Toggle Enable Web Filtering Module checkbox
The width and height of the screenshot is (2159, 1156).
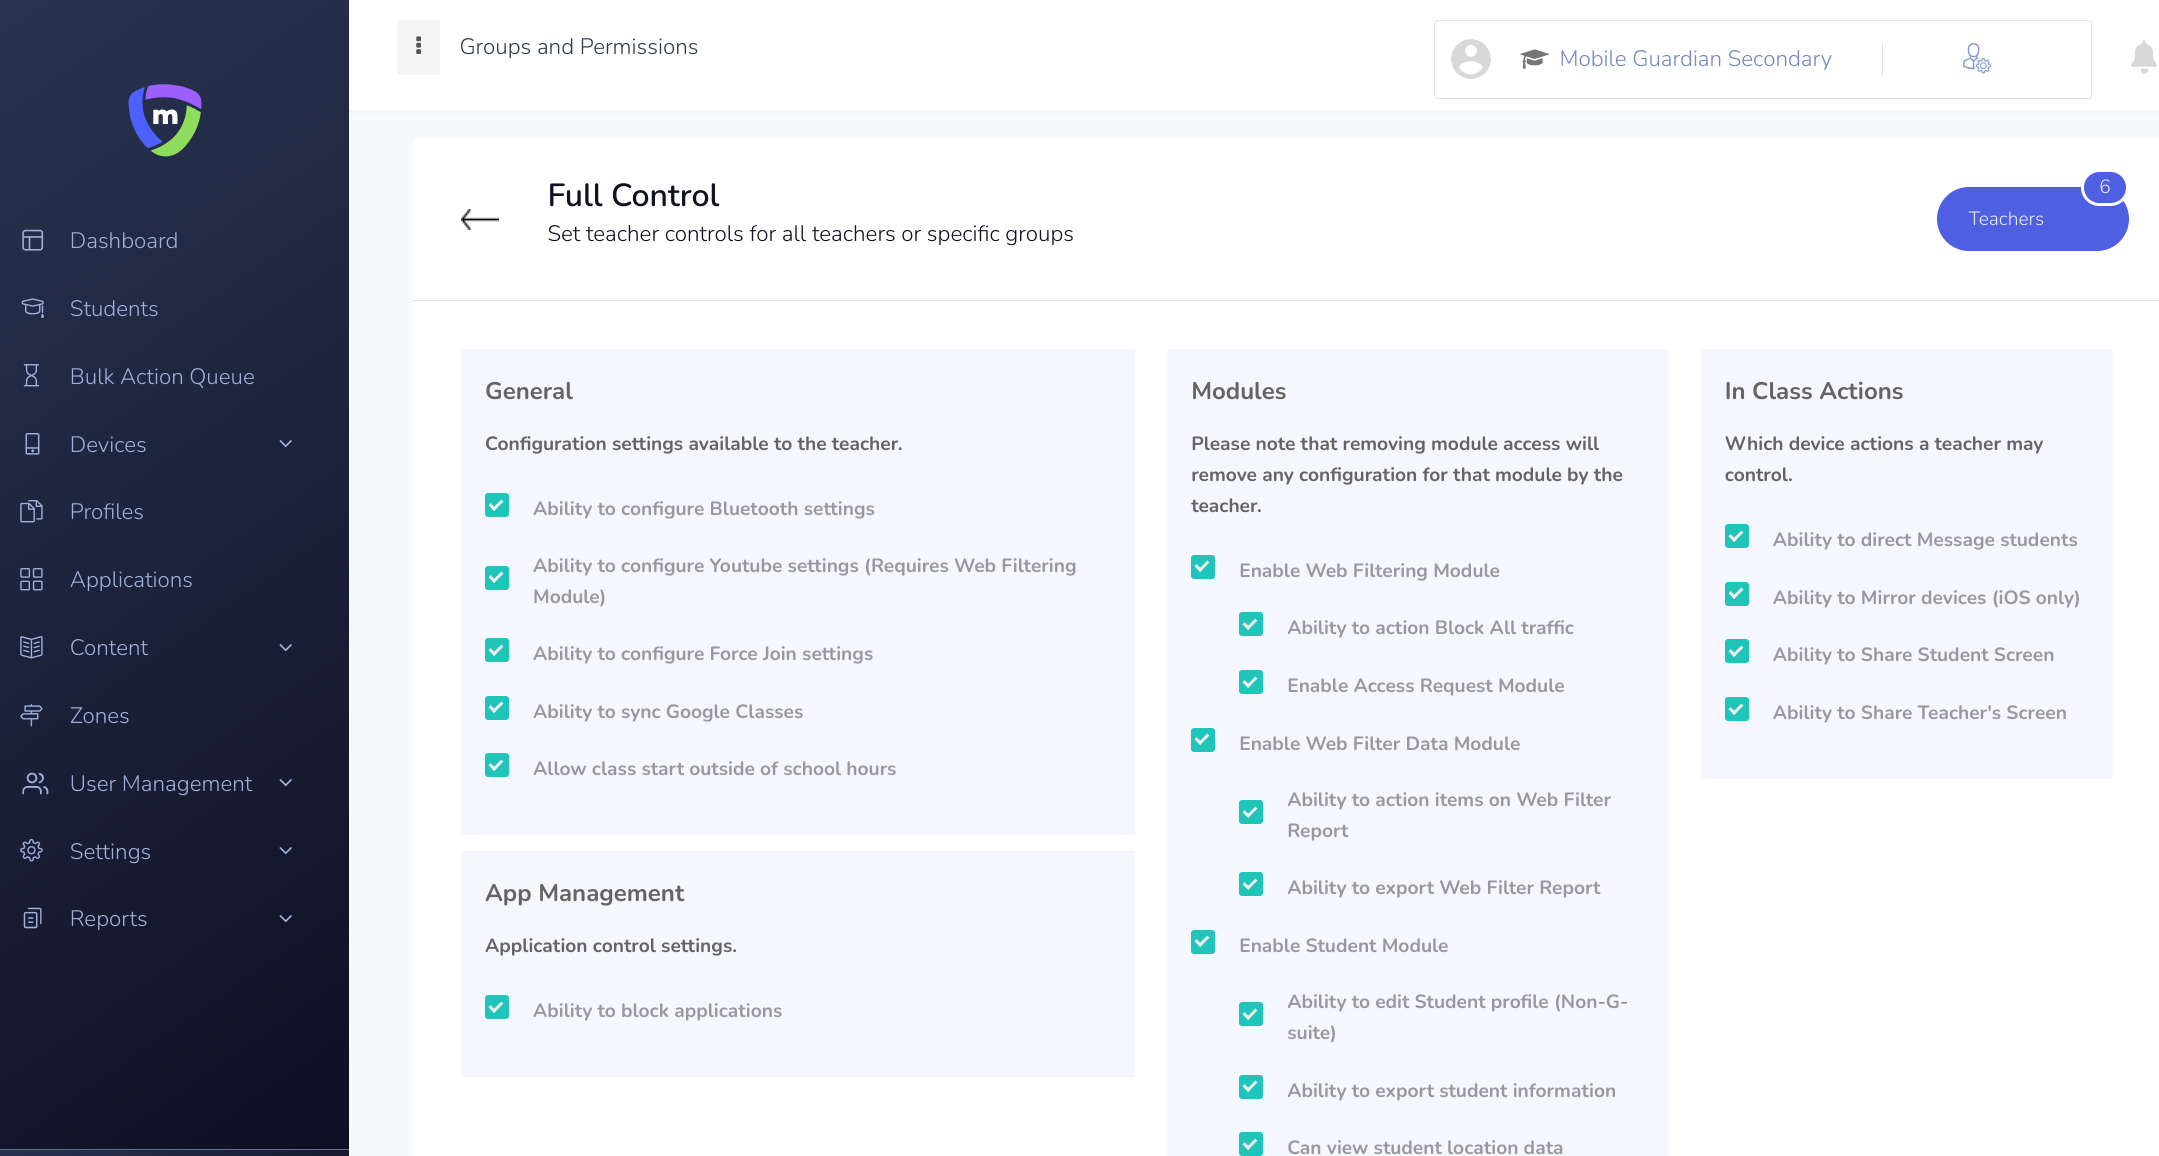(1203, 568)
